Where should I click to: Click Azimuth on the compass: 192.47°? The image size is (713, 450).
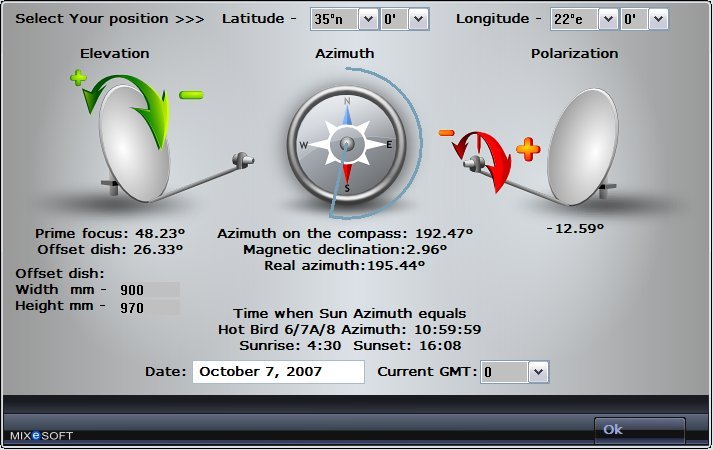[x=345, y=233]
